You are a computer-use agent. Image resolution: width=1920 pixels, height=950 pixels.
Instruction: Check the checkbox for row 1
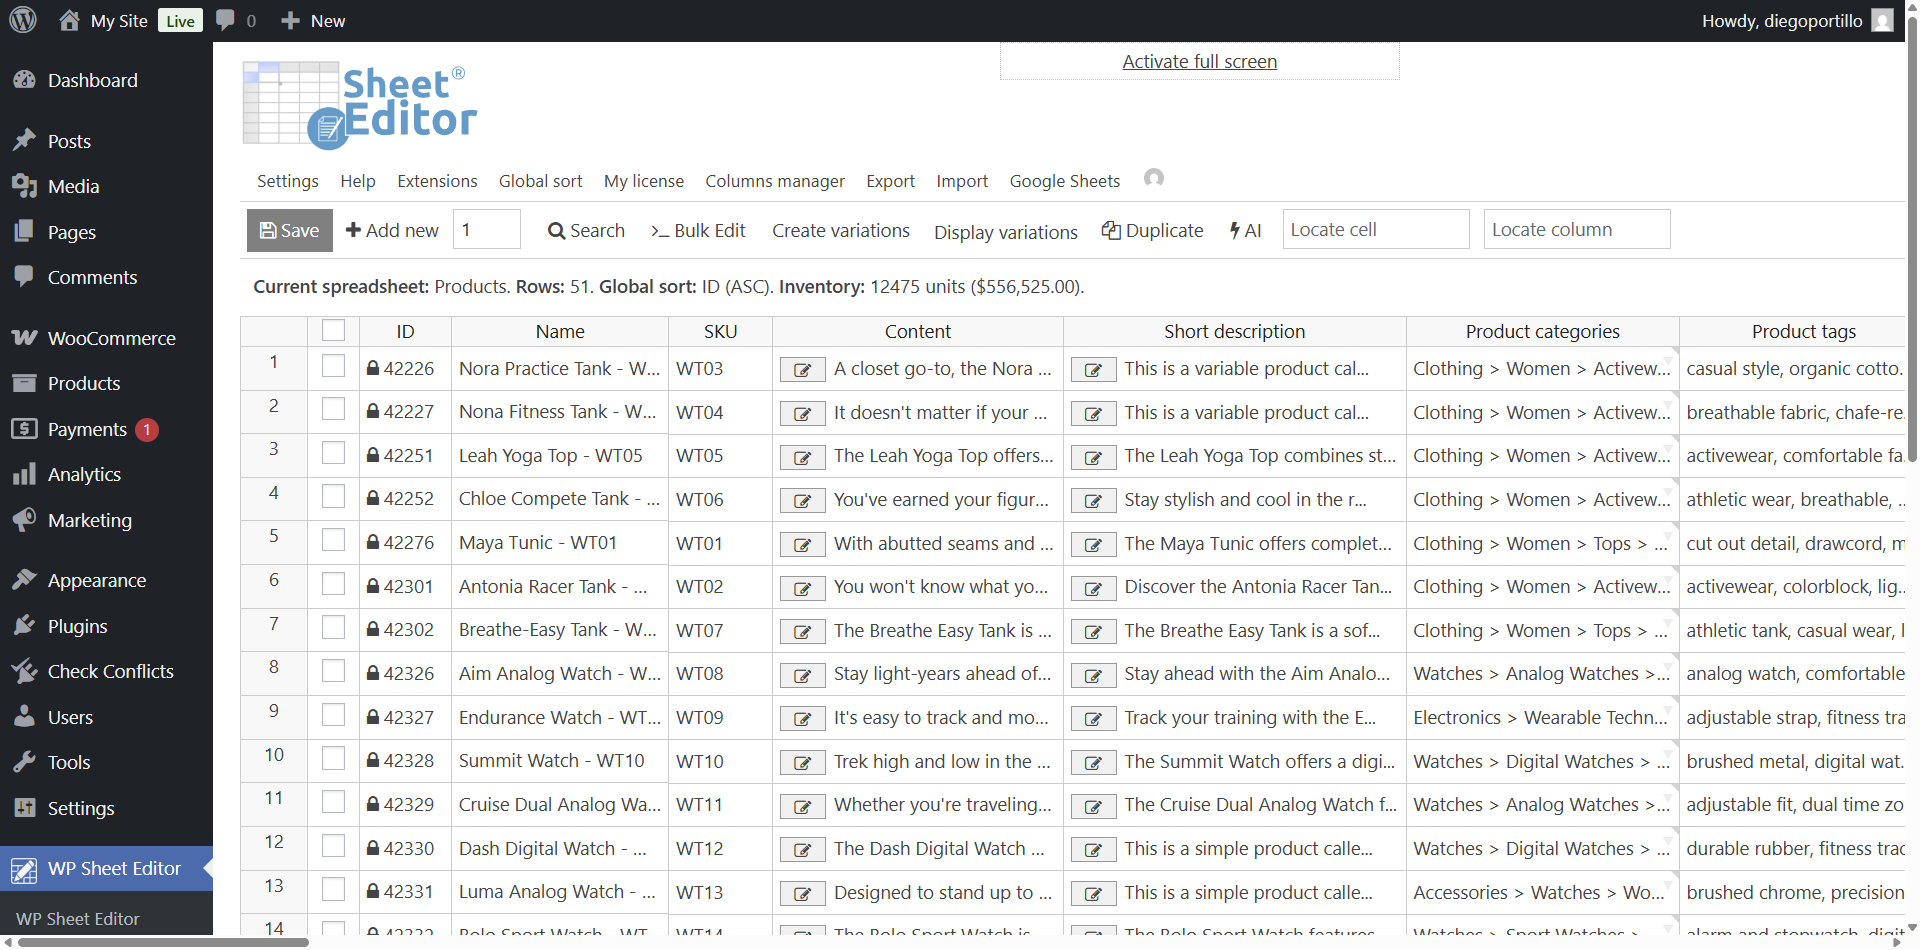(333, 366)
